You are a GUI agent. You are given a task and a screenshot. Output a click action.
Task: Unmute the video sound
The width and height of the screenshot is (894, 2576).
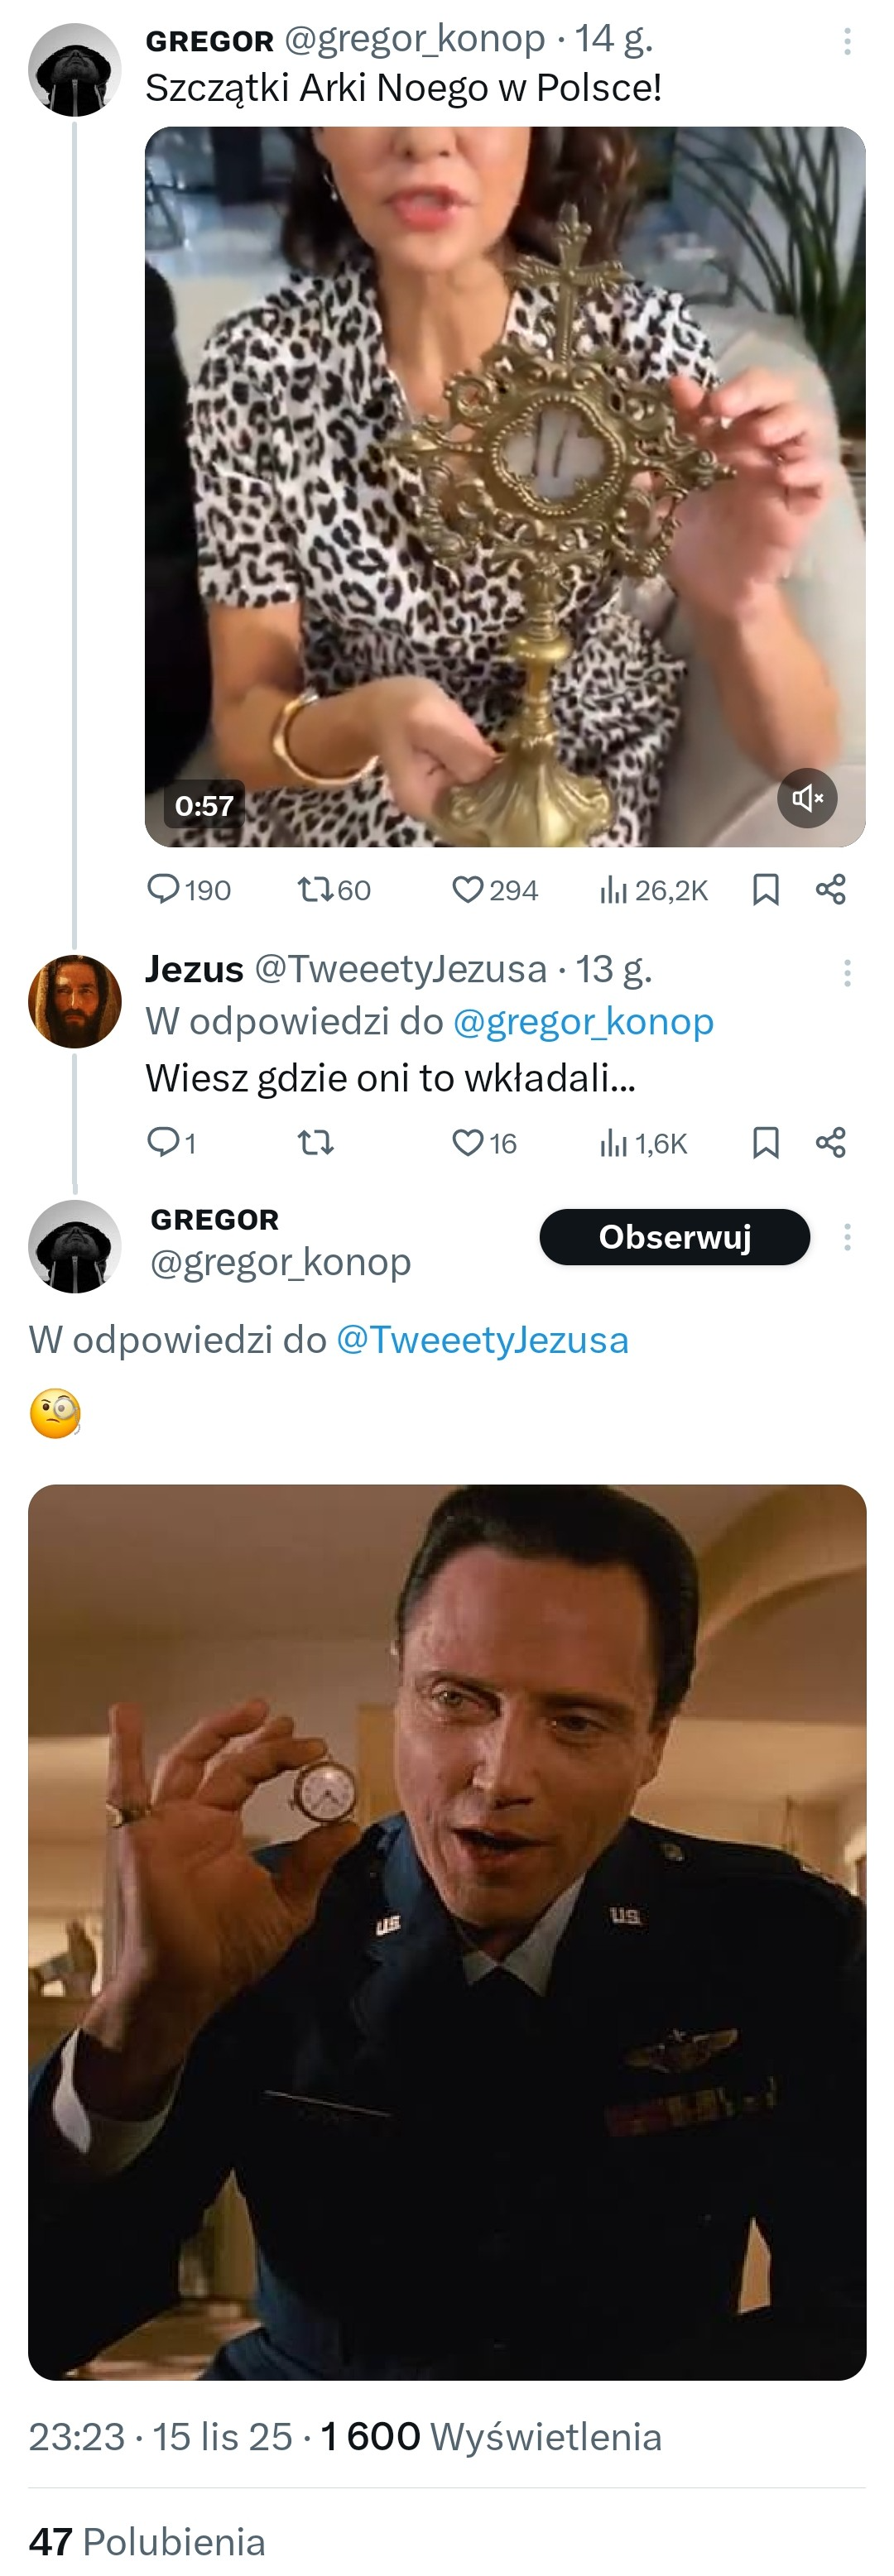click(808, 798)
